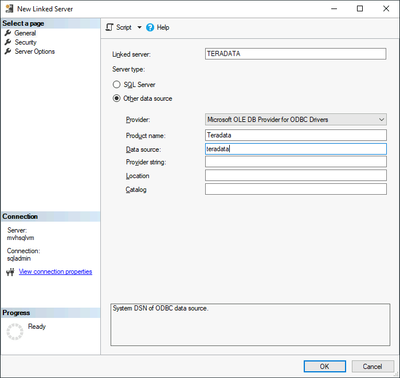Viewport: 400px width, 378px height.
Task: Click the Script toolbar icon
Action: pos(109,27)
